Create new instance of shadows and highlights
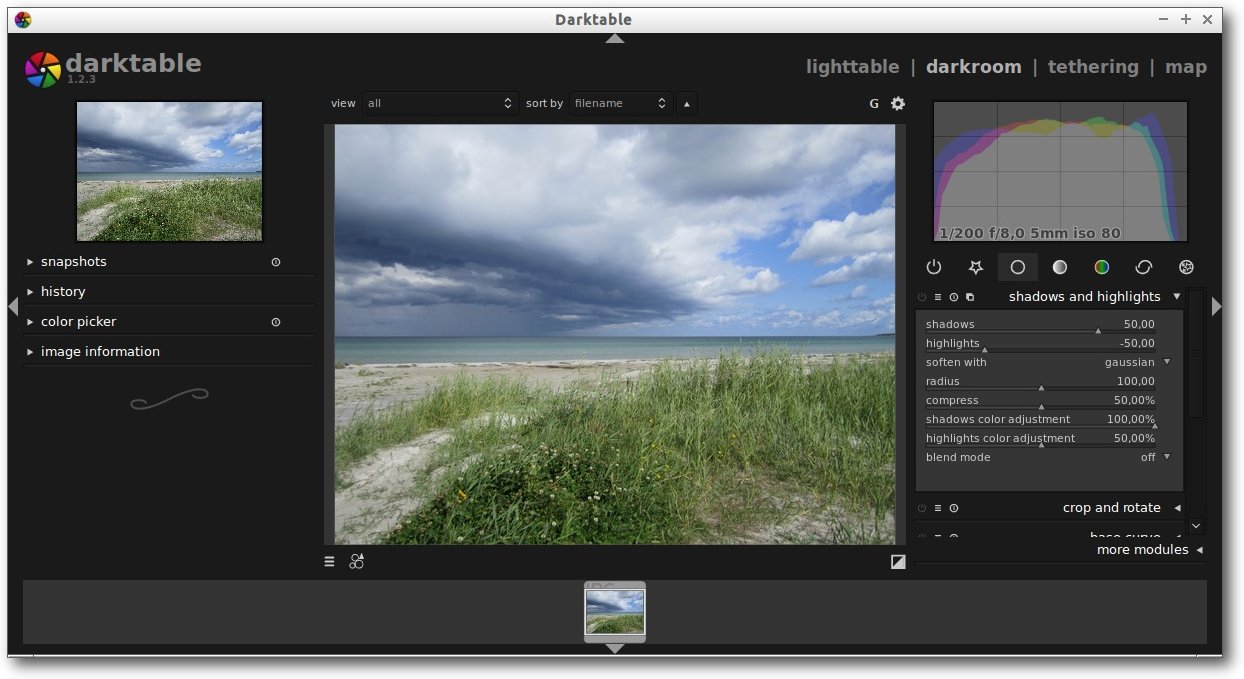 pyautogui.click(x=970, y=297)
